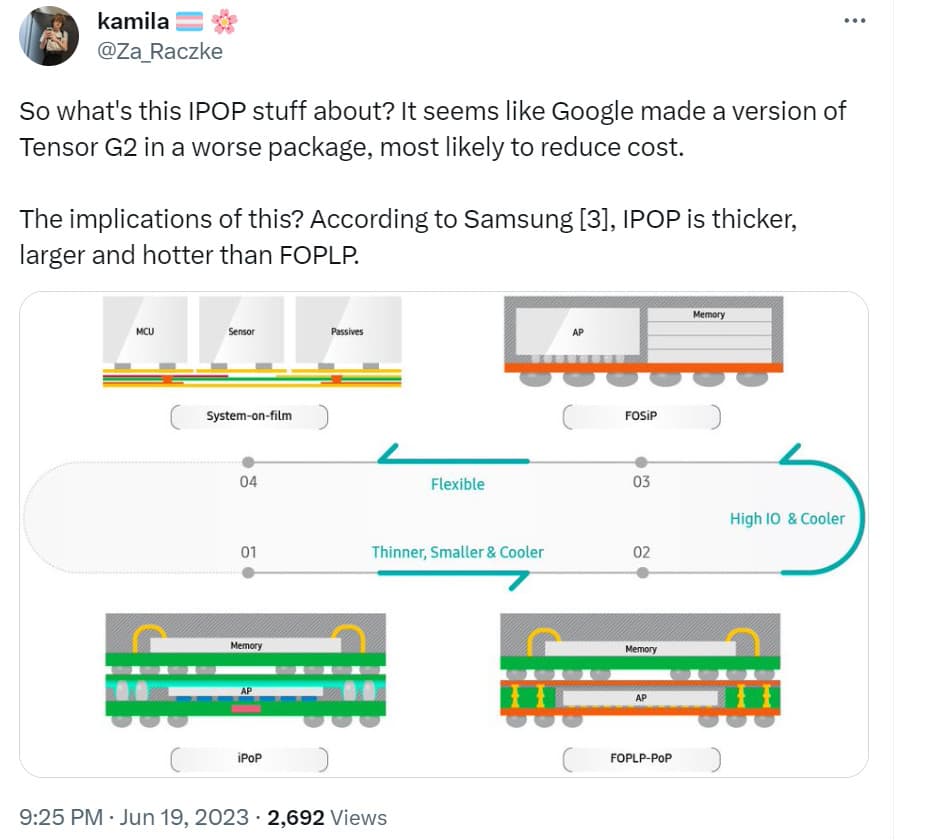Click the cherry blossom emoji
The width and height of the screenshot is (927, 840).
pos(224,20)
